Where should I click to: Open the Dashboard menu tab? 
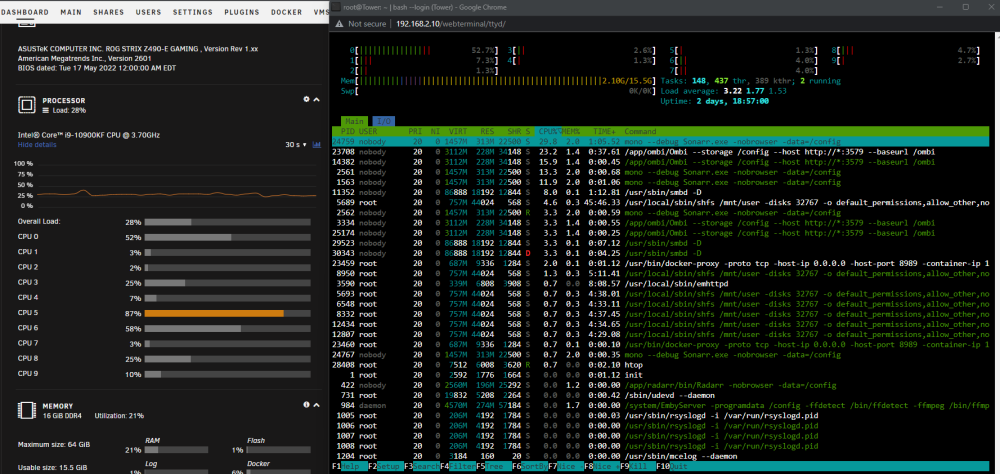click(x=25, y=12)
